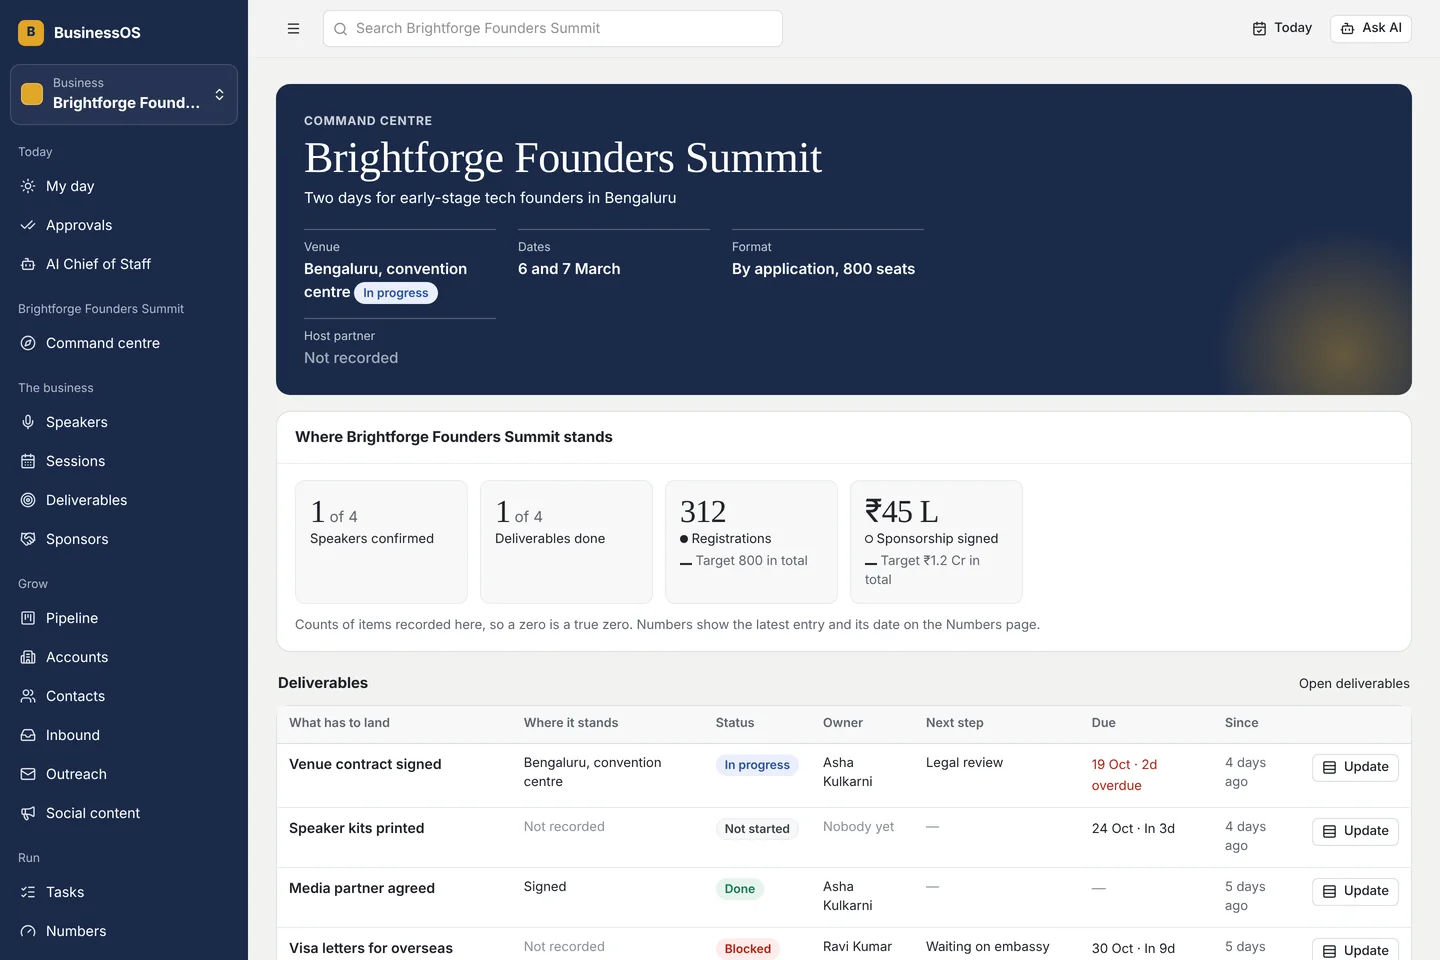Click the checklist icon beside Tasks

(x=28, y=892)
